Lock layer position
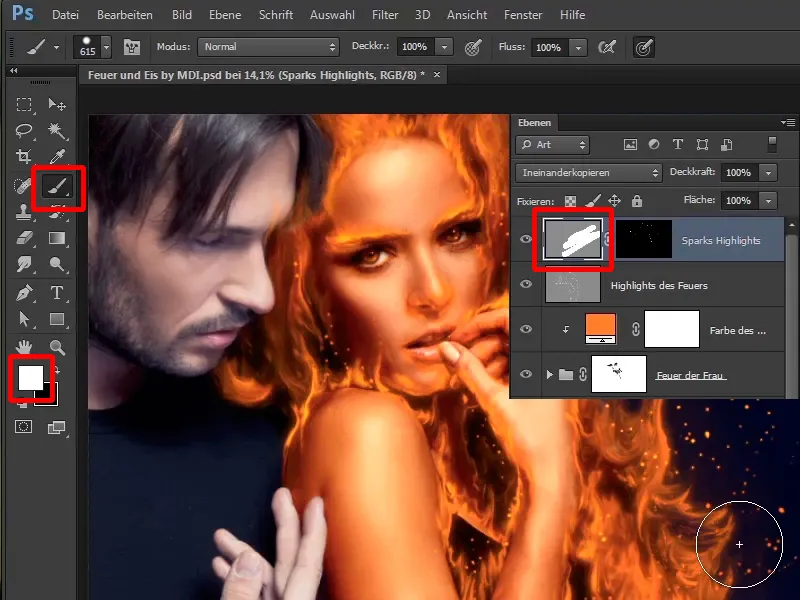Screen dimensions: 800x600 [x=614, y=201]
